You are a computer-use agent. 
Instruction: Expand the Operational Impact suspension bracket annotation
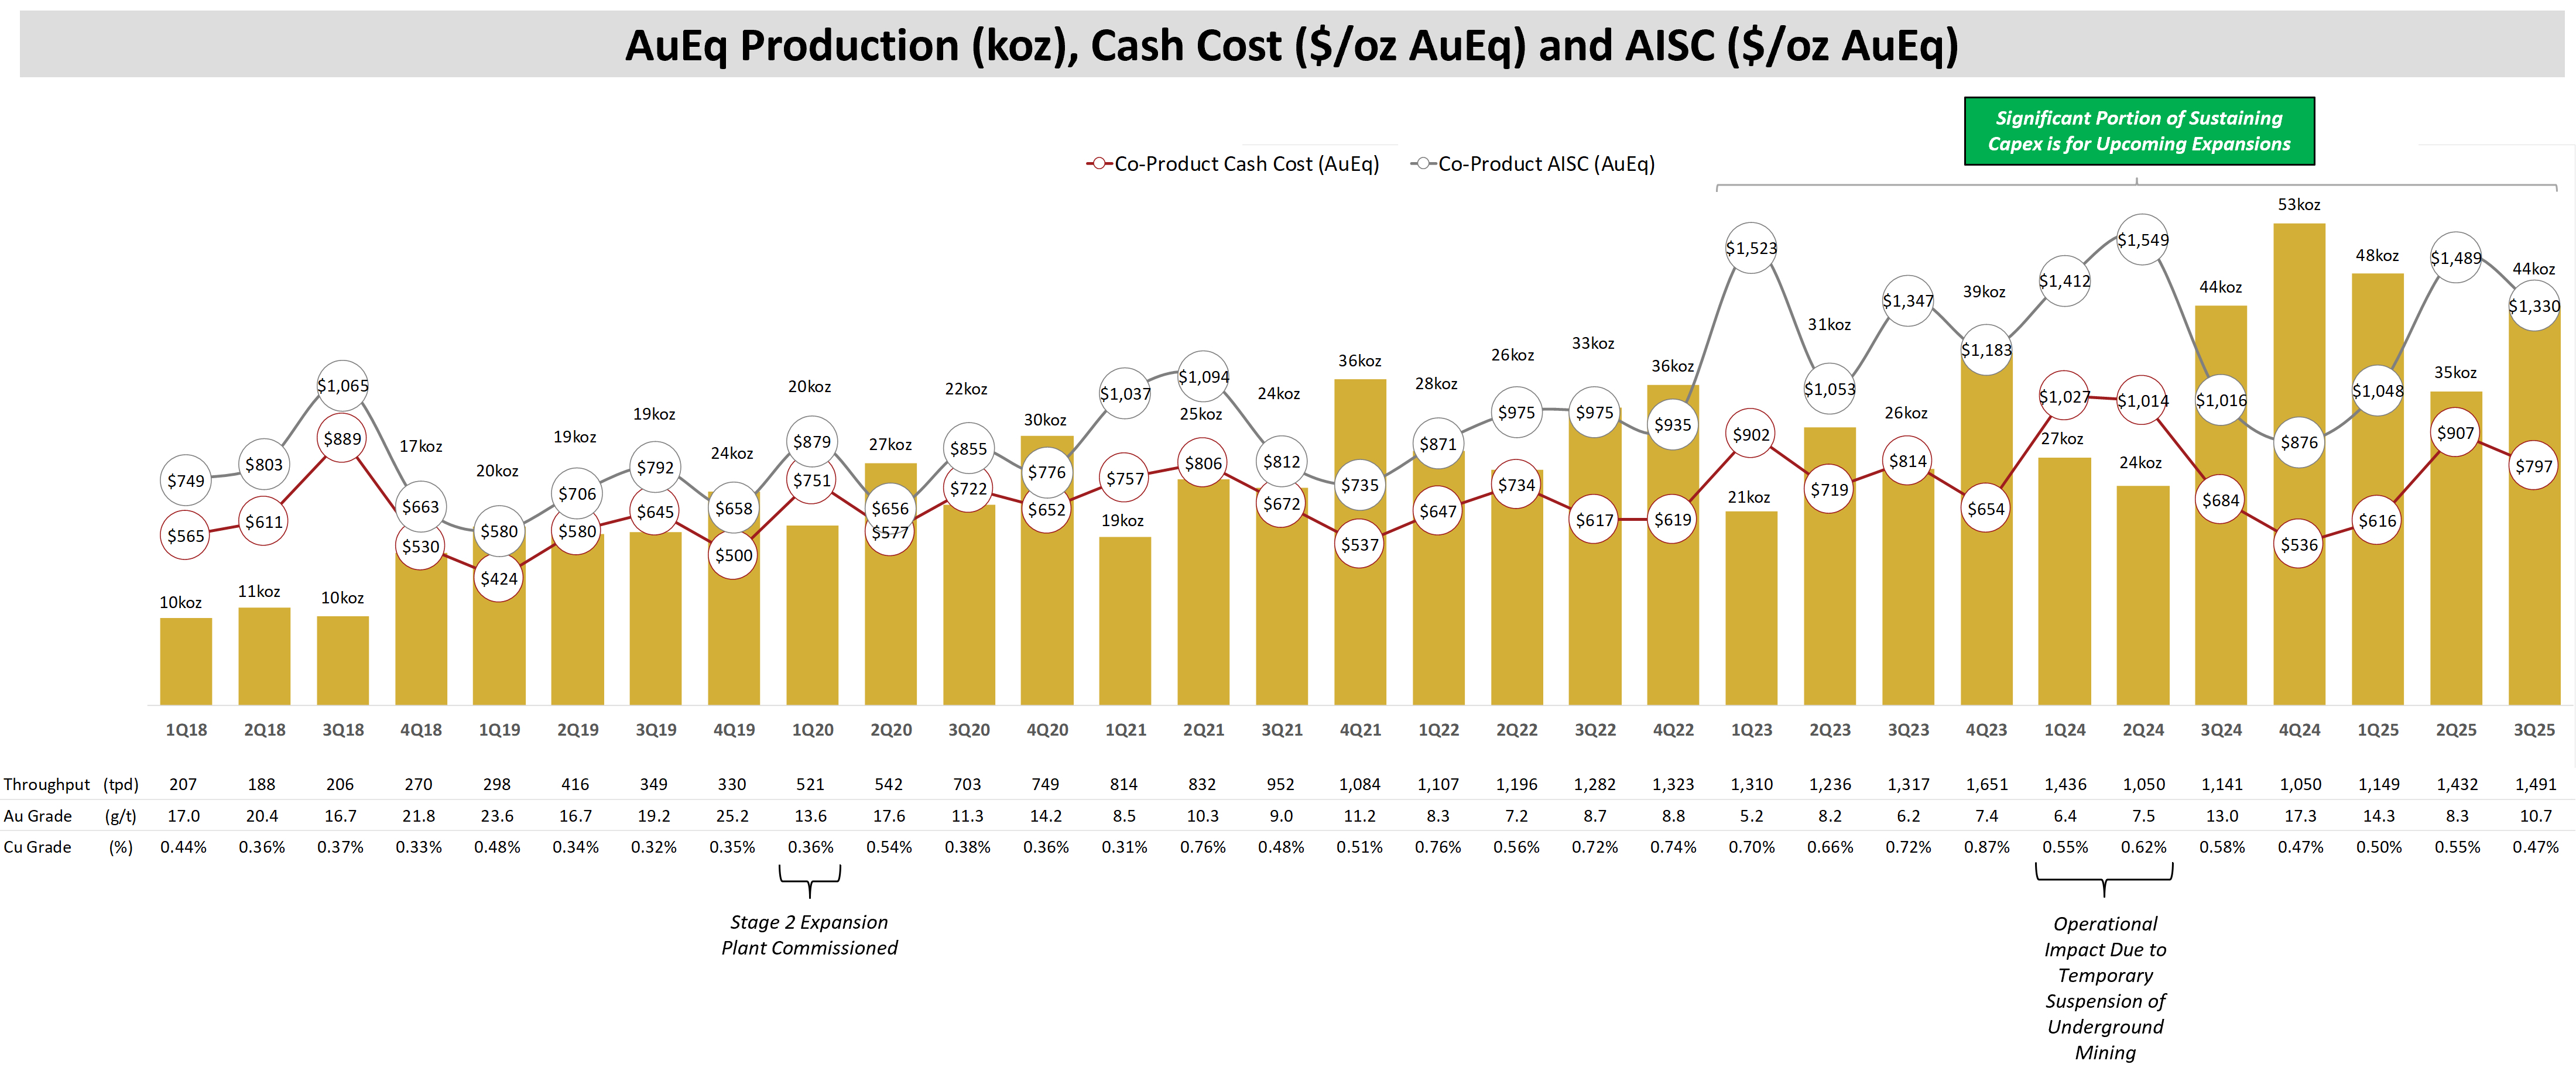(x=2105, y=880)
